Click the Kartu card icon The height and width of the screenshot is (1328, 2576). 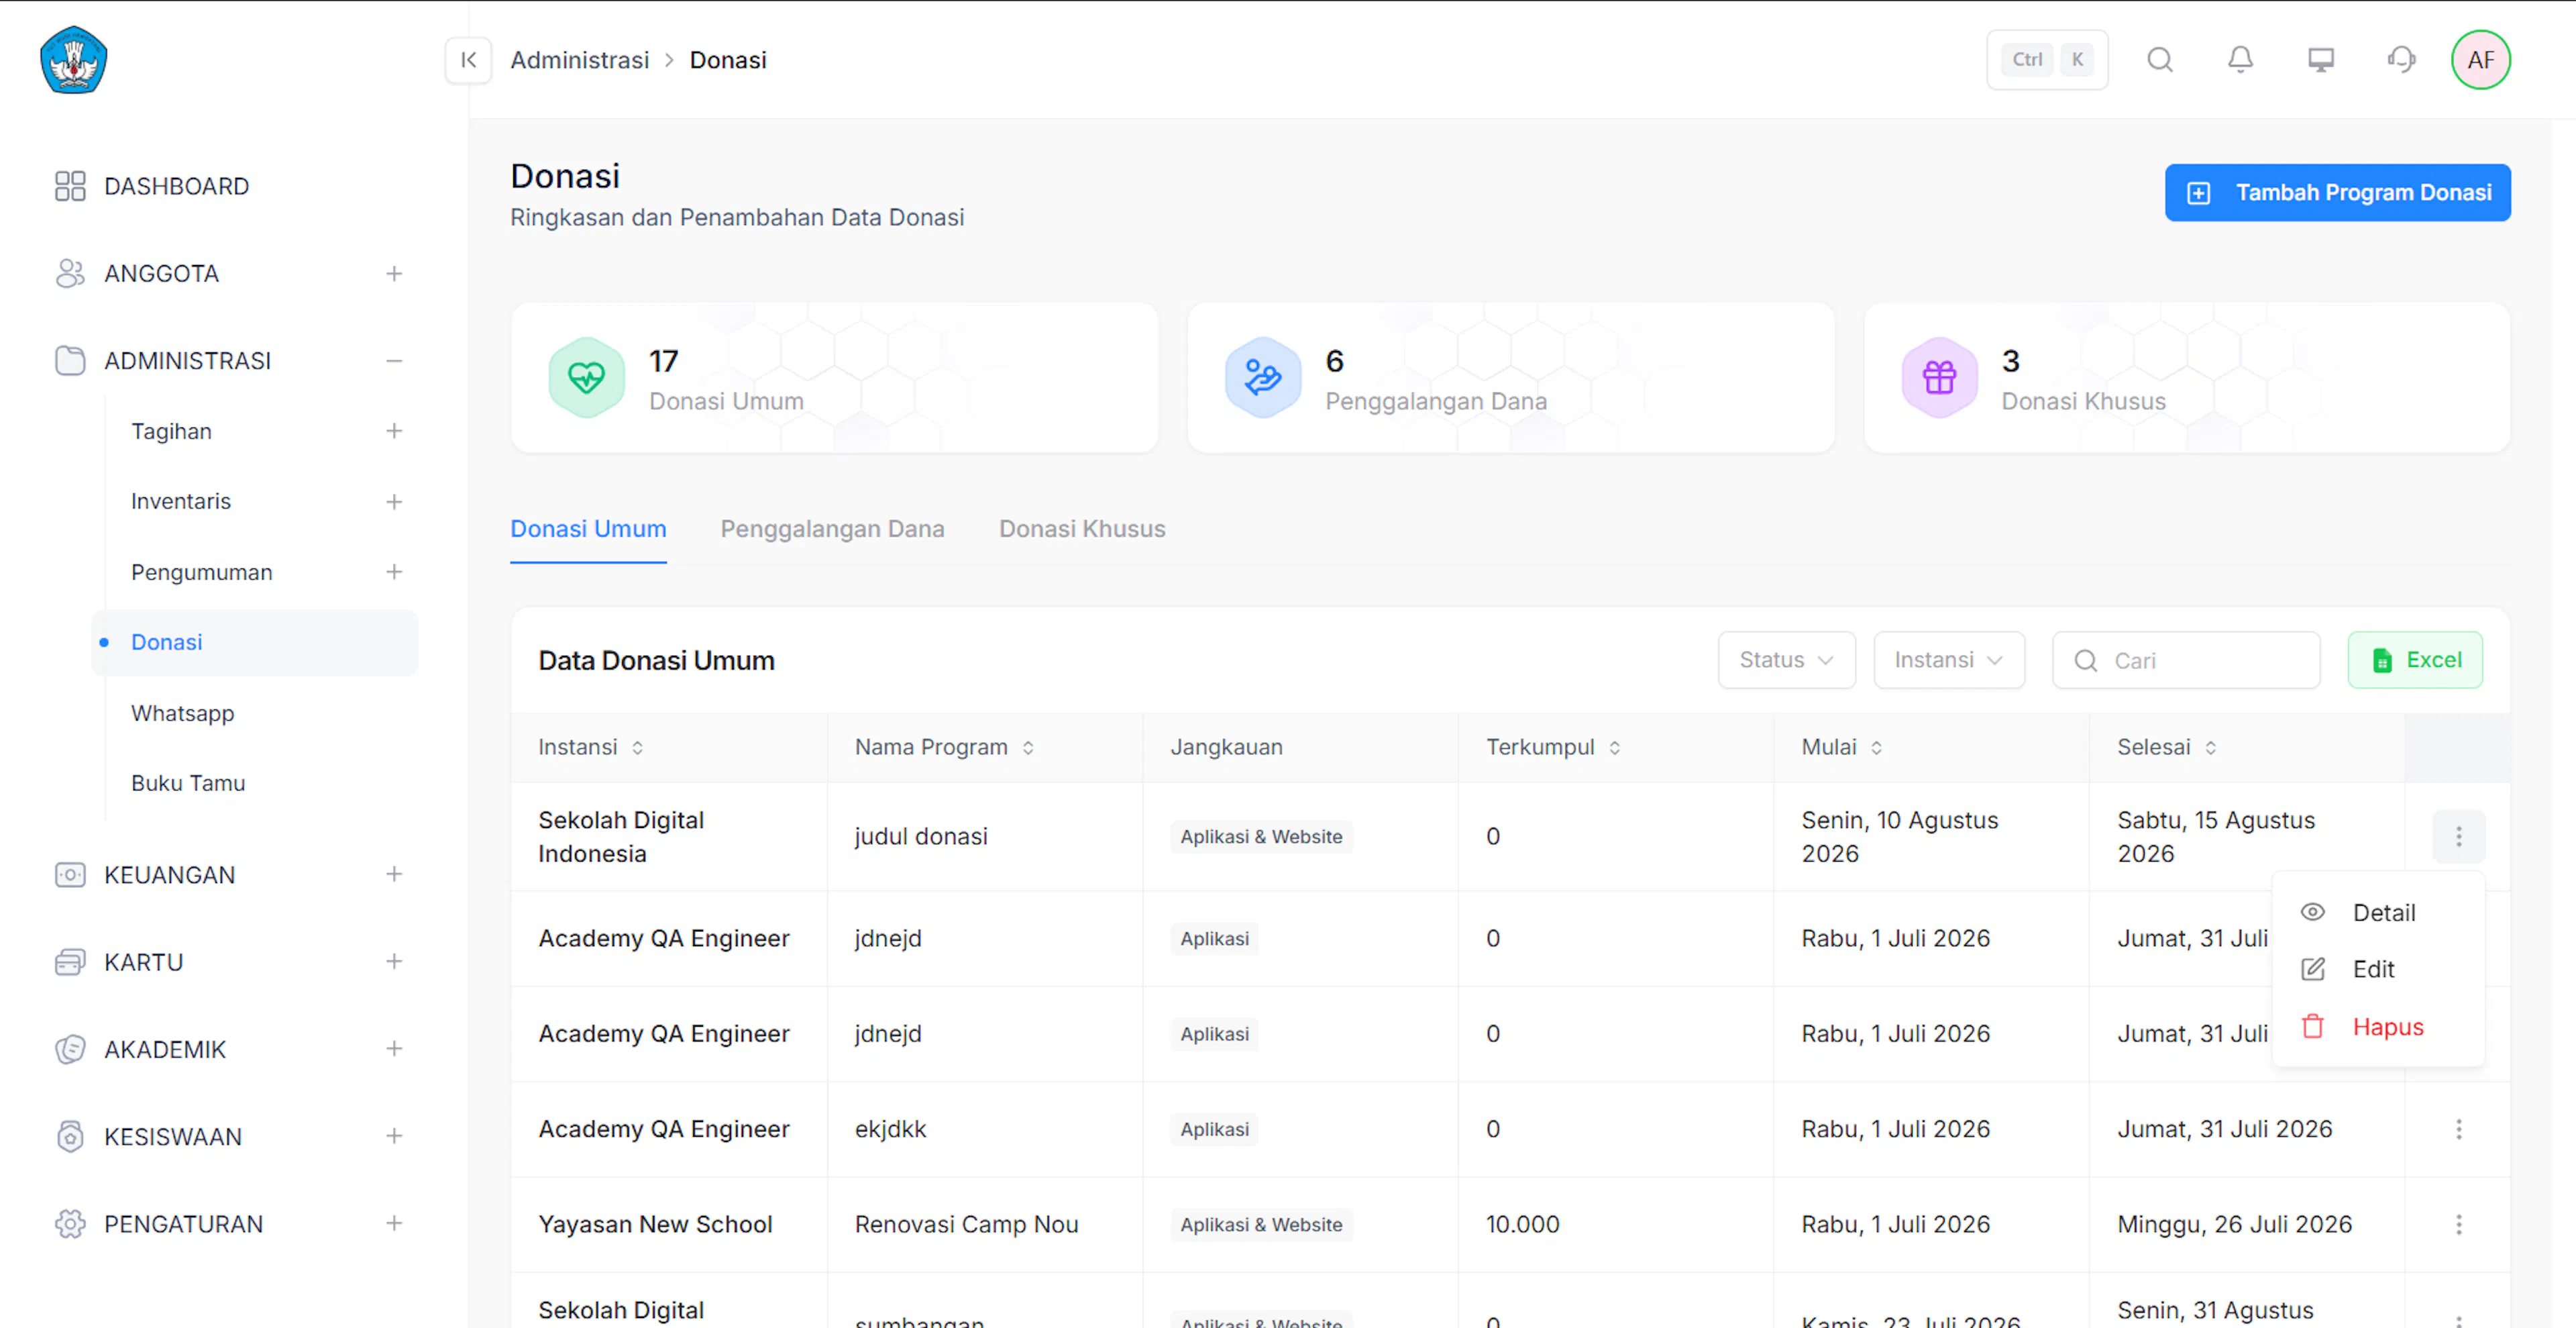pyautogui.click(x=70, y=962)
